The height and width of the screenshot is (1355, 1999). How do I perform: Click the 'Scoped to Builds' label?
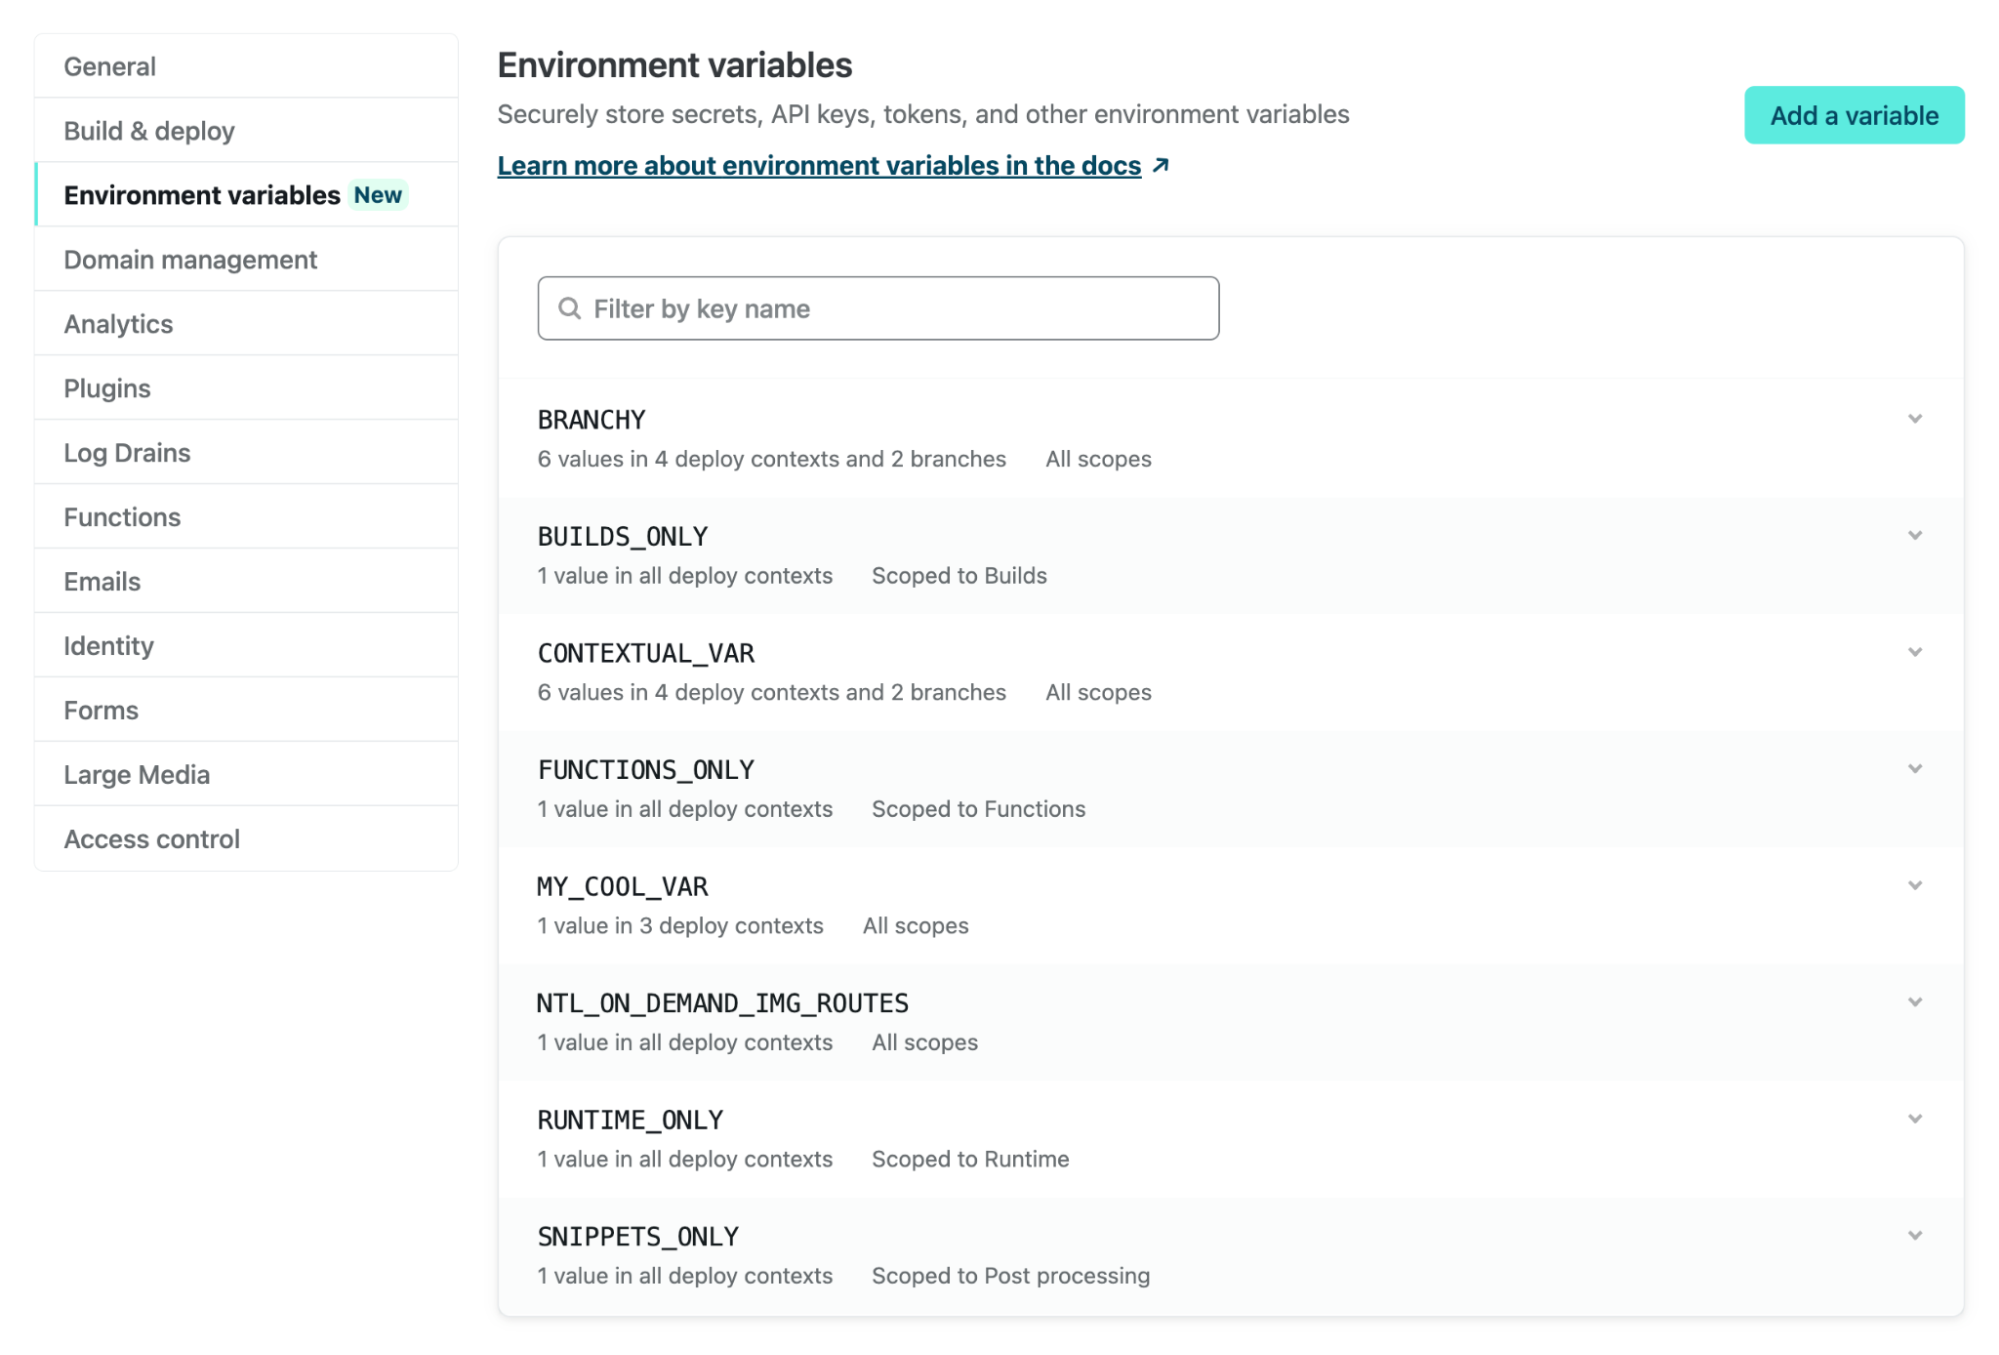point(959,576)
